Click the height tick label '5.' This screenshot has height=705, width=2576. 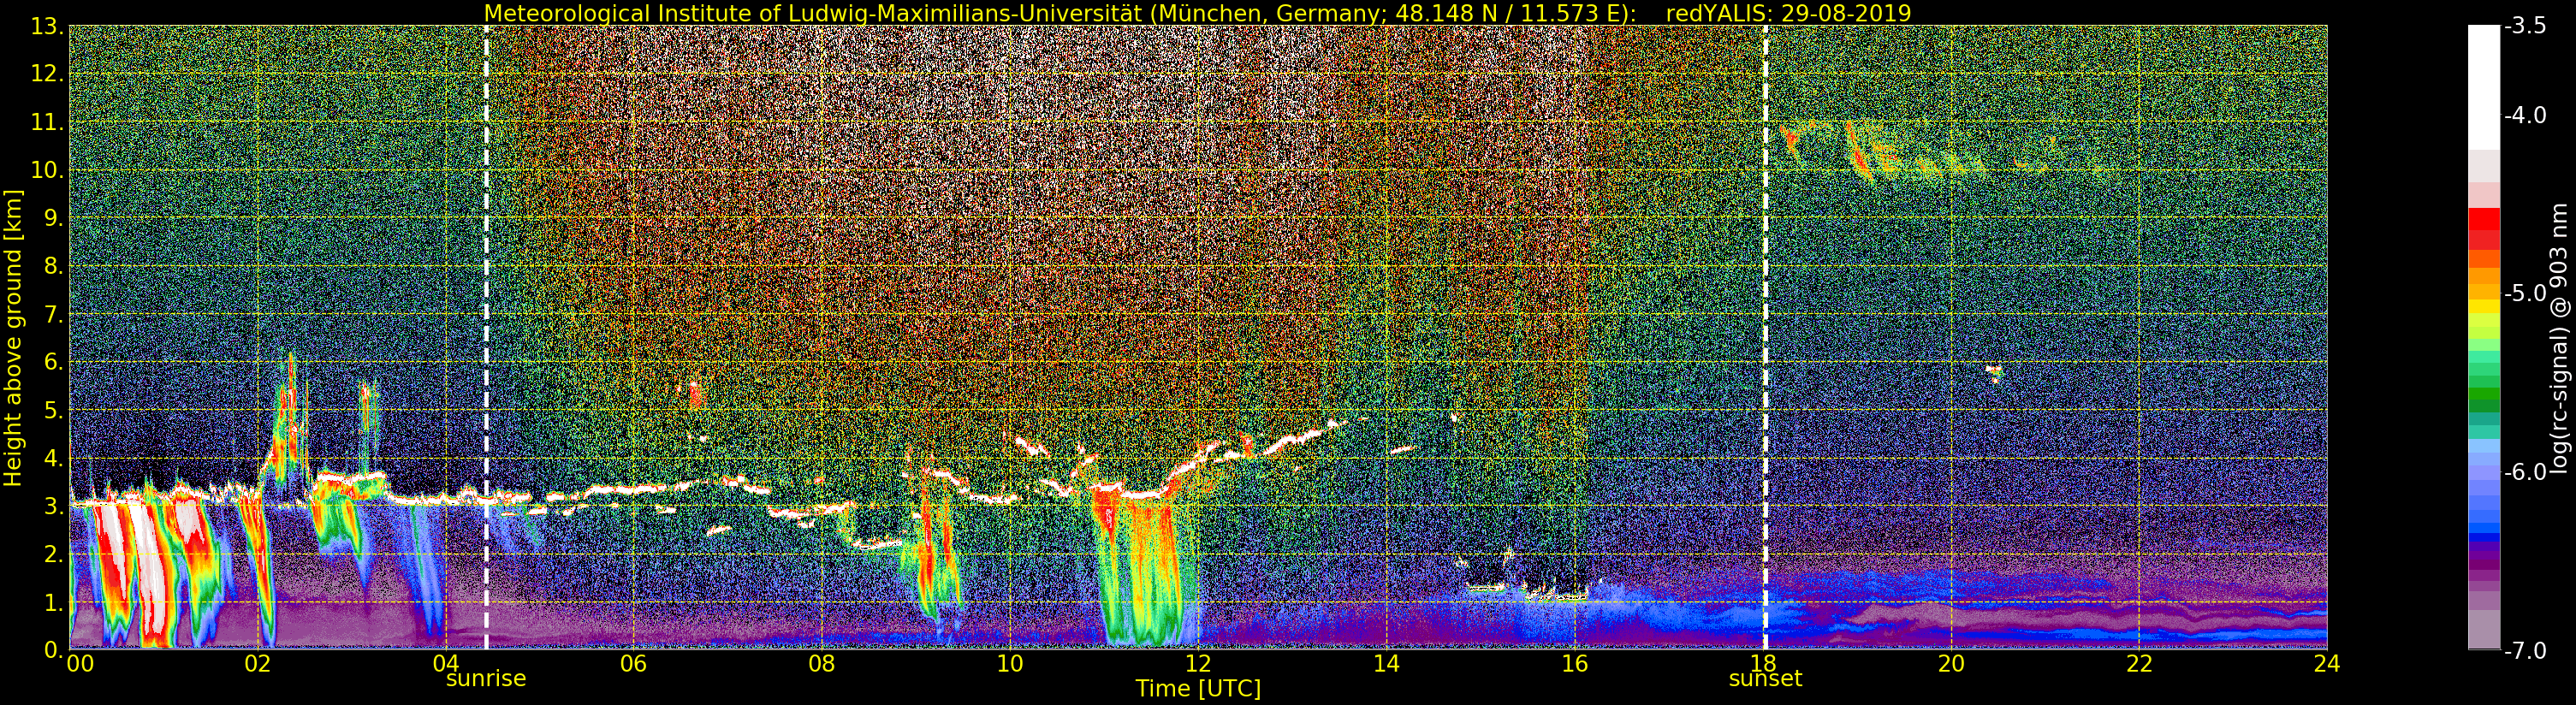tap(52, 411)
